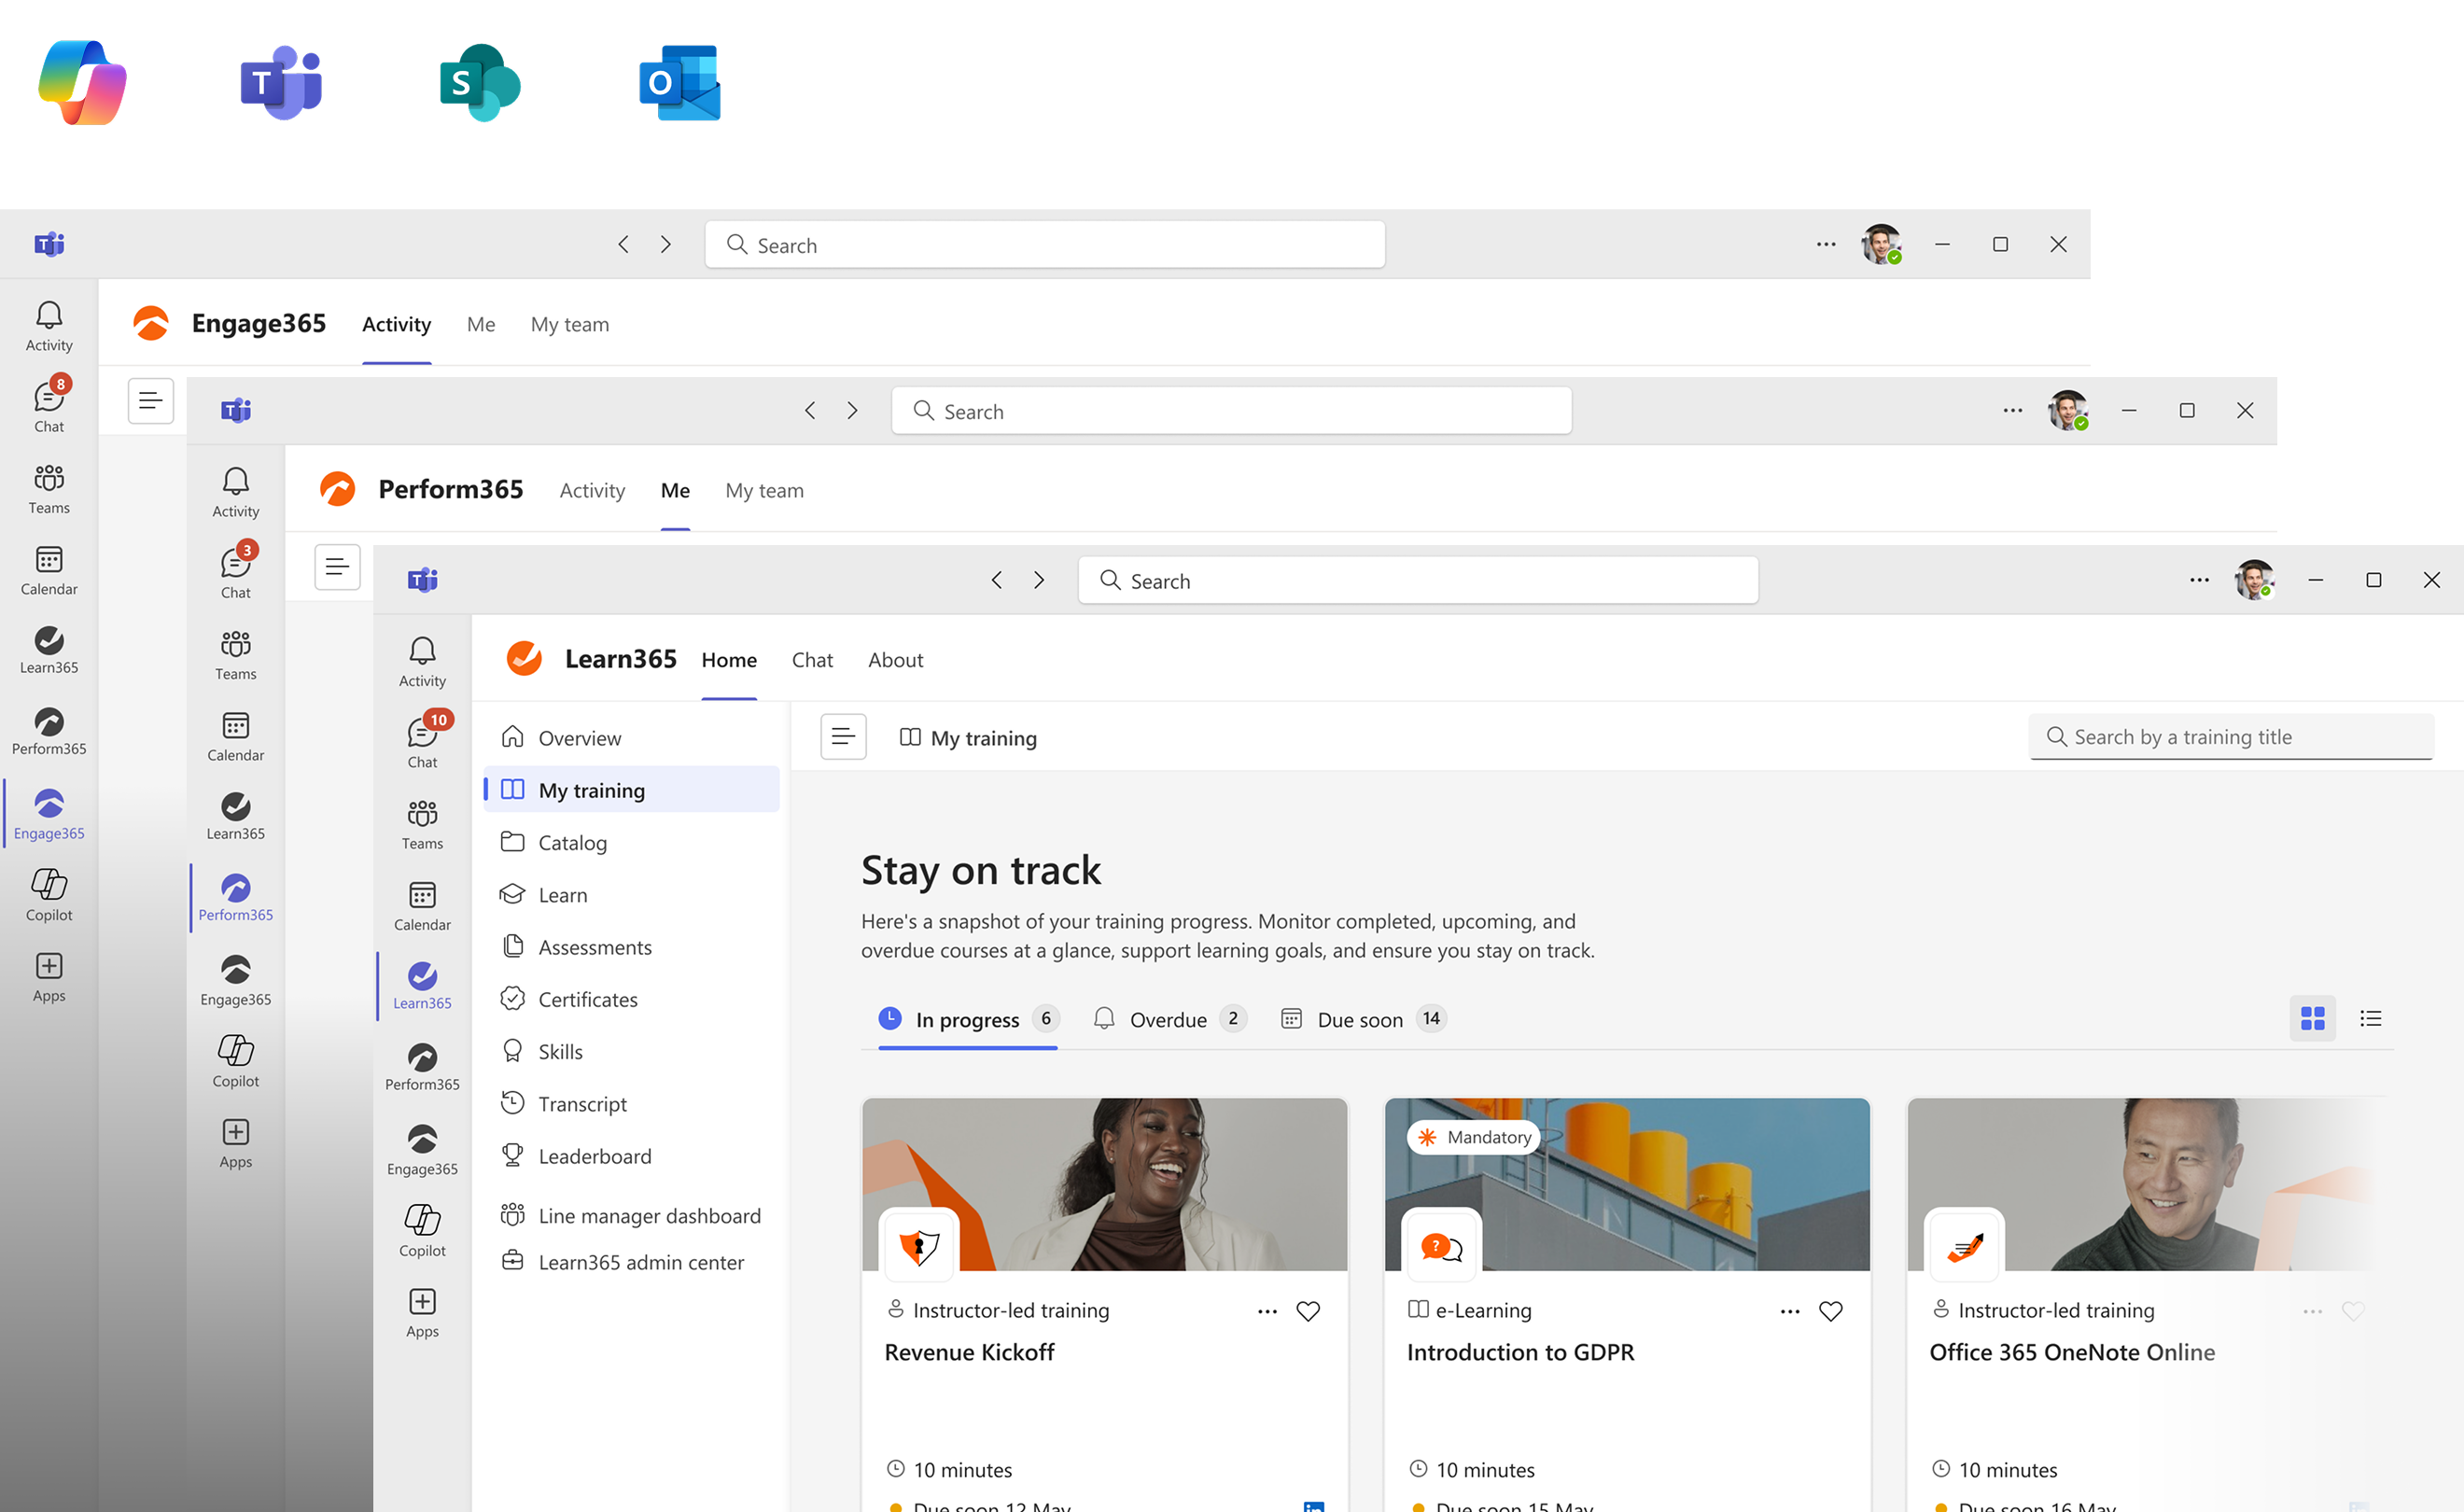Open Skills in Learn365 menu
Screen dimensions: 2464x1512
tap(632, 1051)
